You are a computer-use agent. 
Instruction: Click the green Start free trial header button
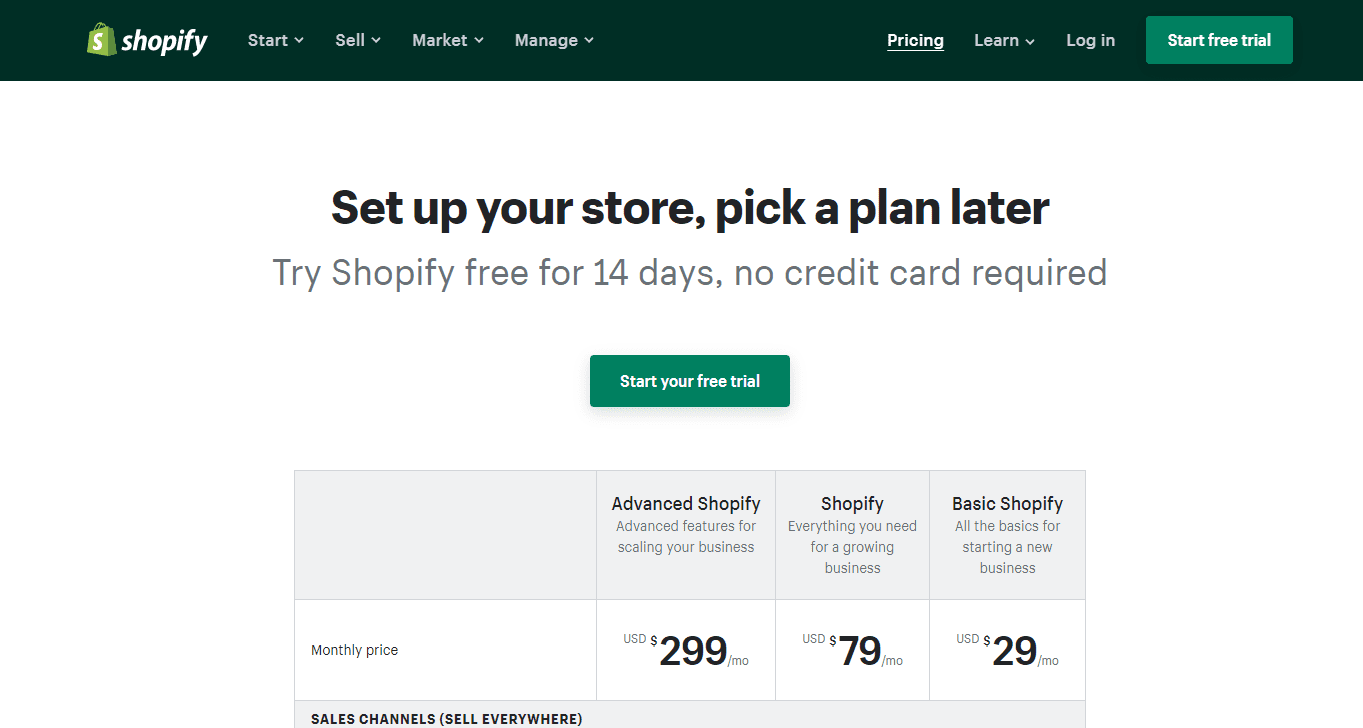pos(1218,39)
